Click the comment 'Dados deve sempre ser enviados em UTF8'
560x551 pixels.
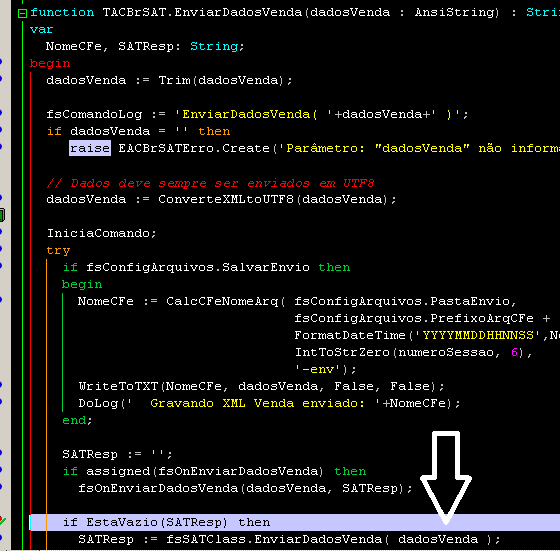pyautogui.click(x=210, y=183)
